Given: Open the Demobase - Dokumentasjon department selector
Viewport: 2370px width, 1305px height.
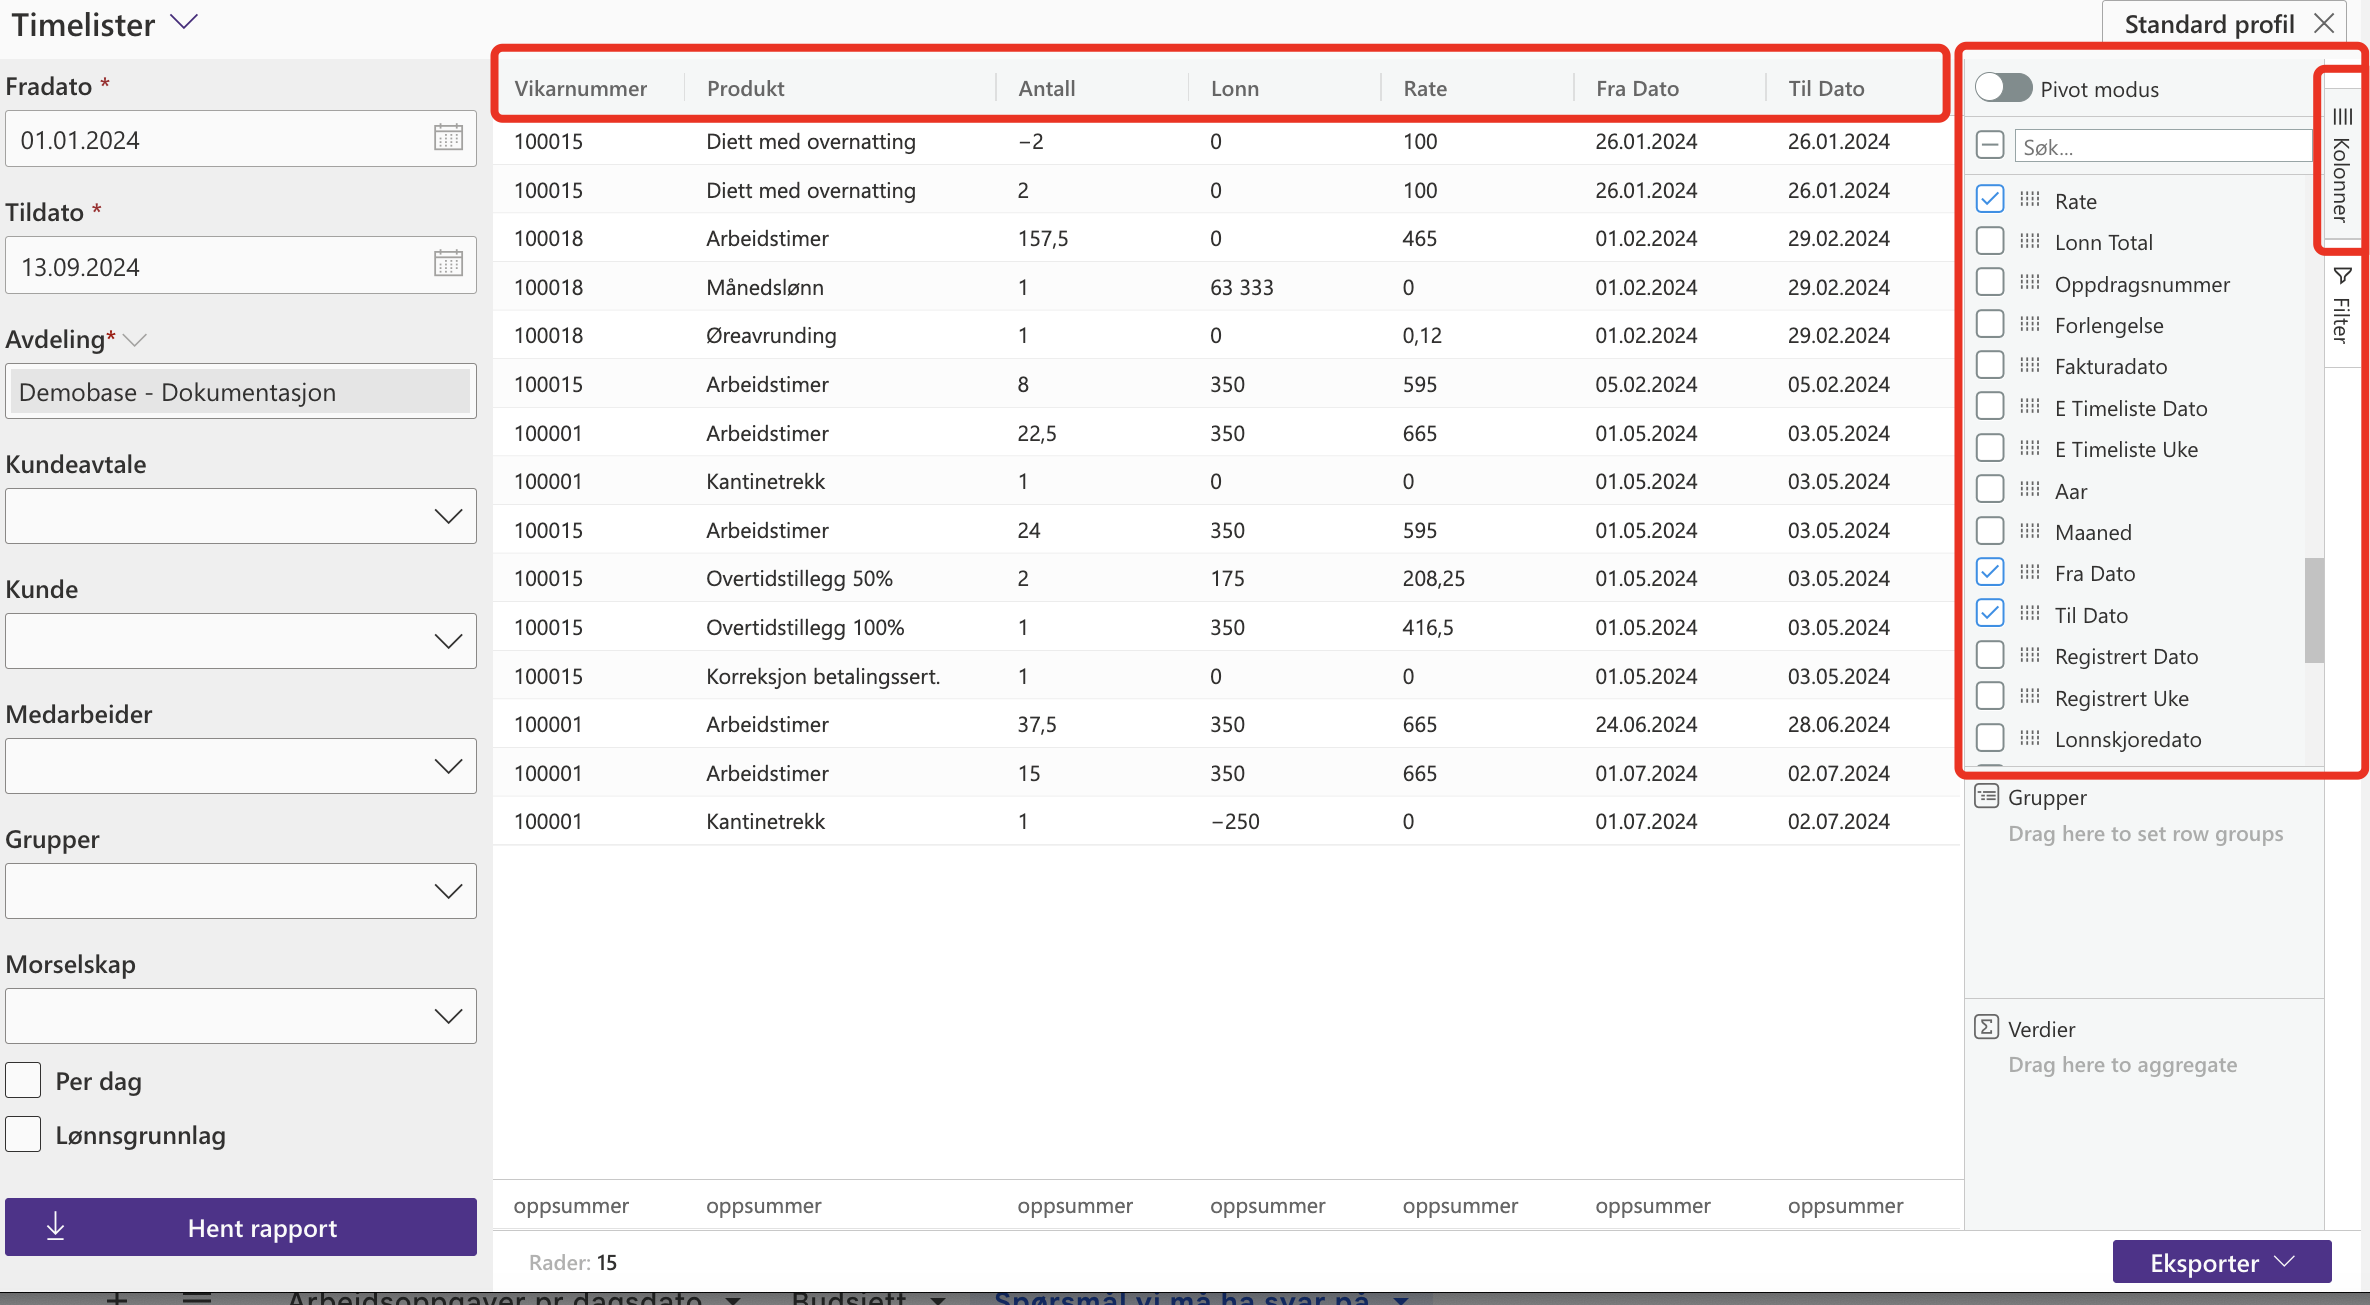Looking at the screenshot, I should tap(241, 391).
